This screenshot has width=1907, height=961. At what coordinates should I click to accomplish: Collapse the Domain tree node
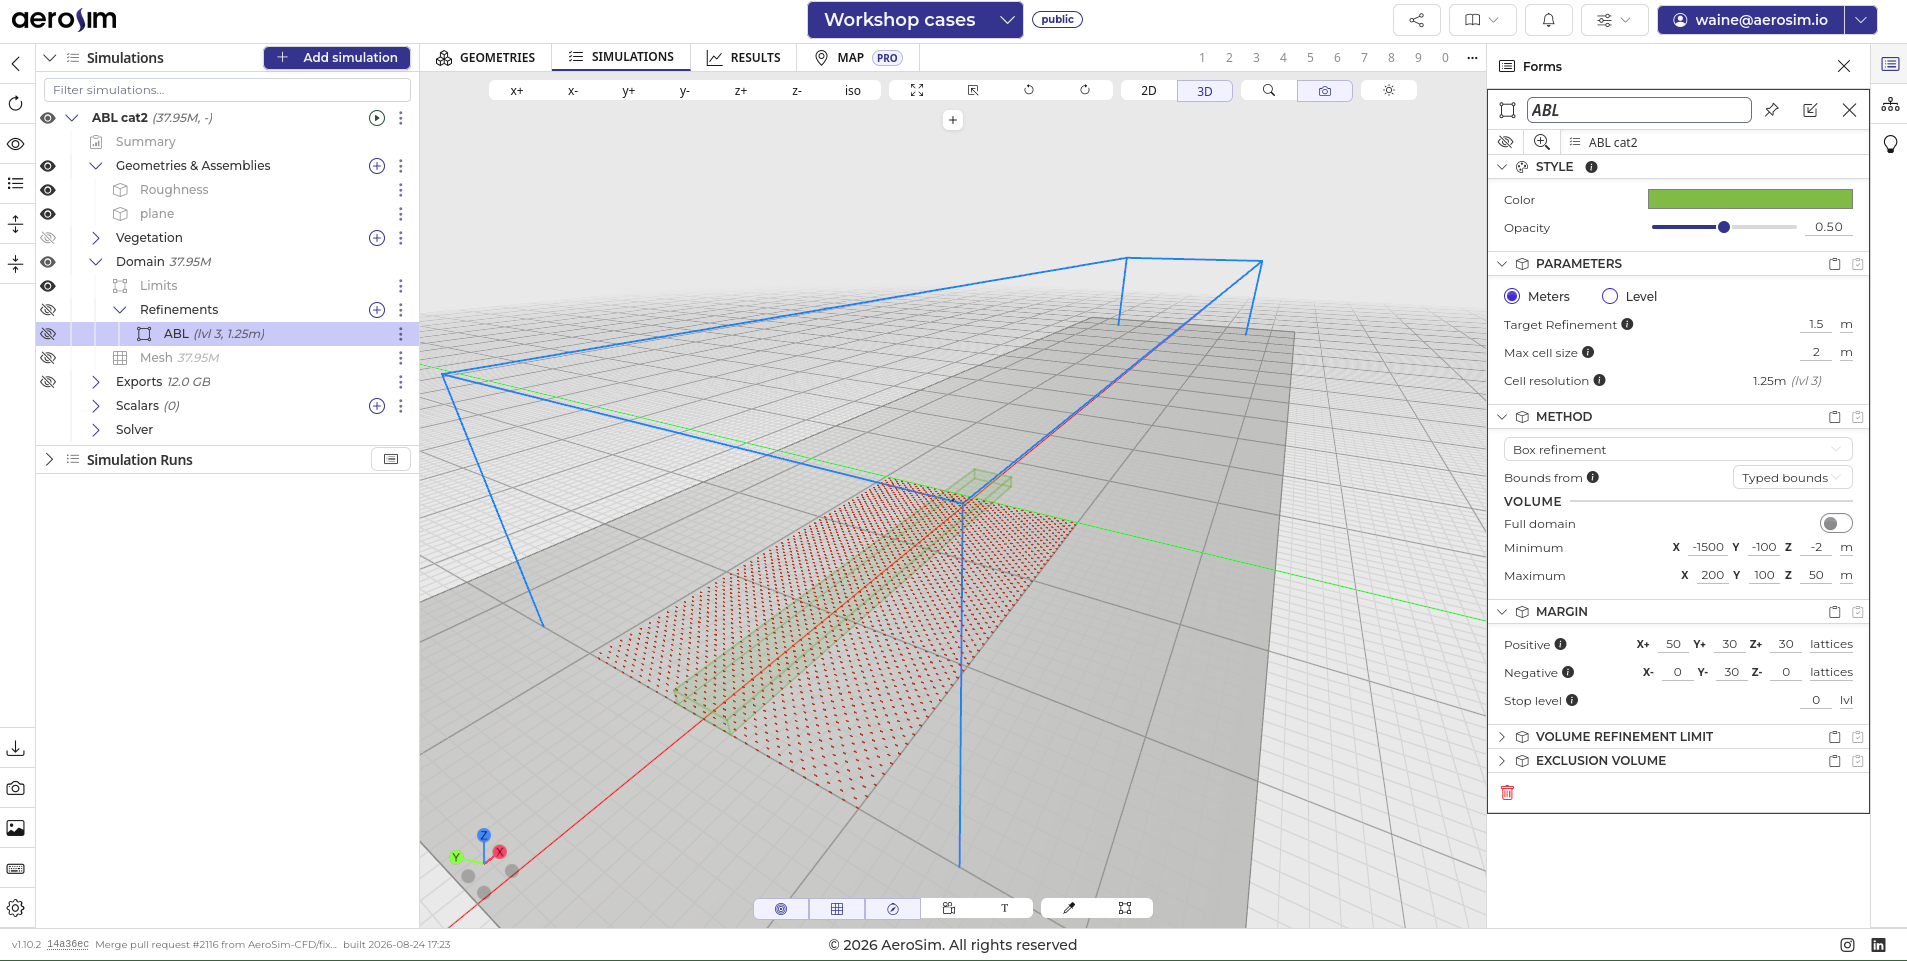coord(96,262)
